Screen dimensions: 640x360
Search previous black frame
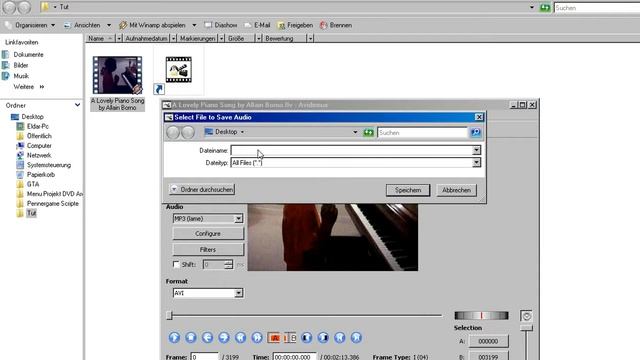(x=307, y=338)
